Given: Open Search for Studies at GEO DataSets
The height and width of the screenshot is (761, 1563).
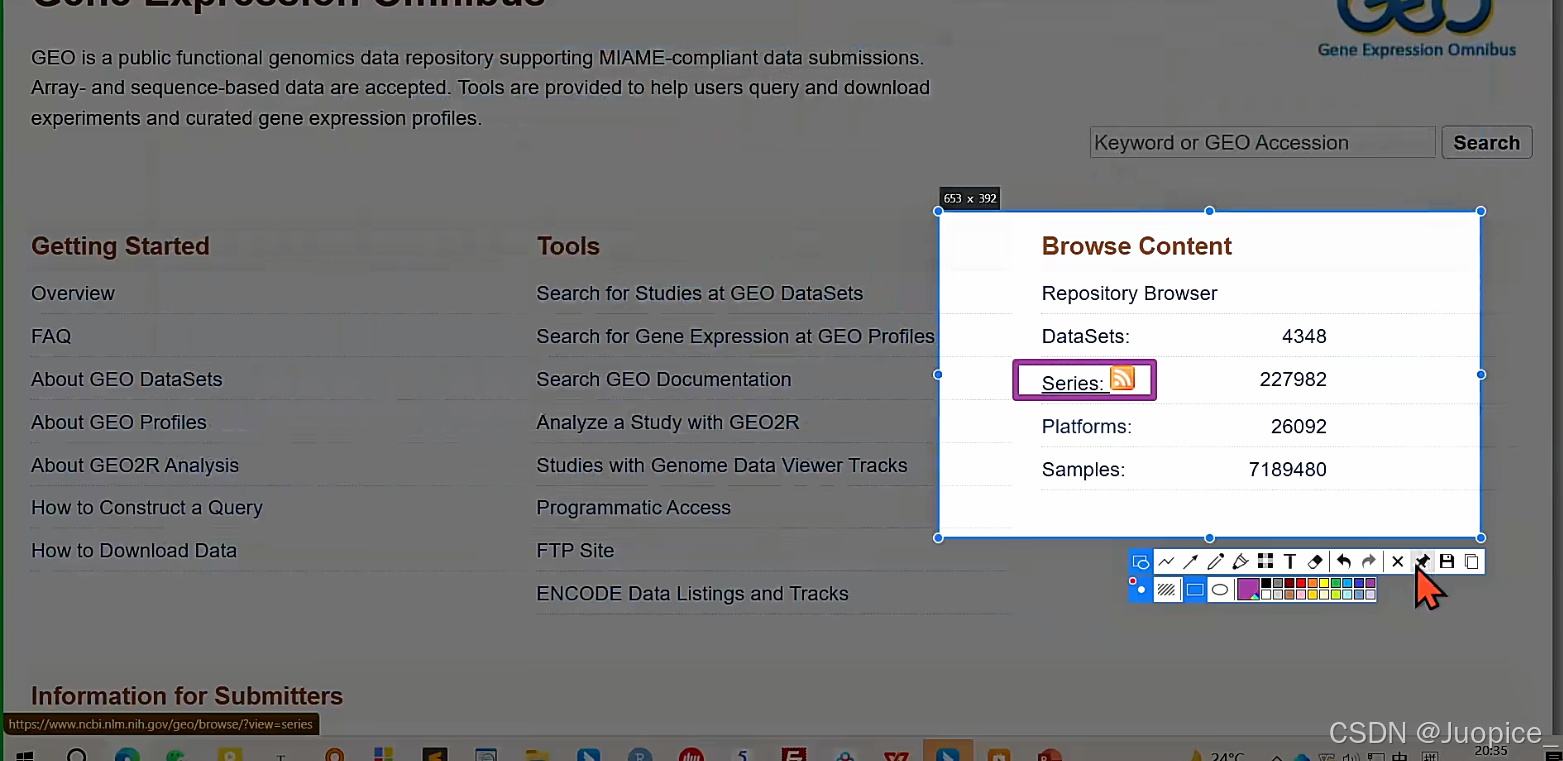Looking at the screenshot, I should (700, 293).
